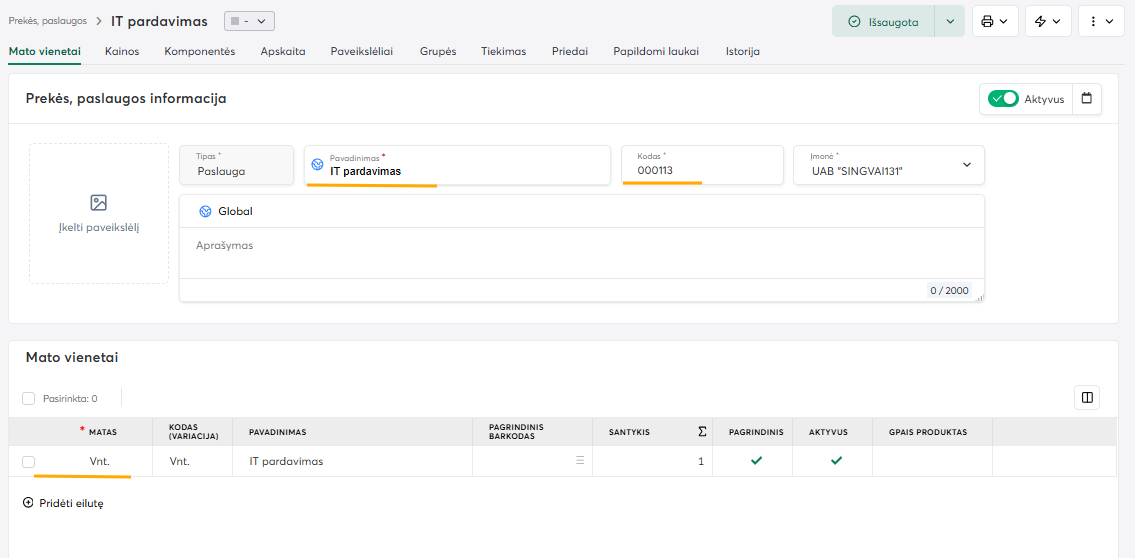Open the Istorija tab
The image size is (1135, 558).
742,51
